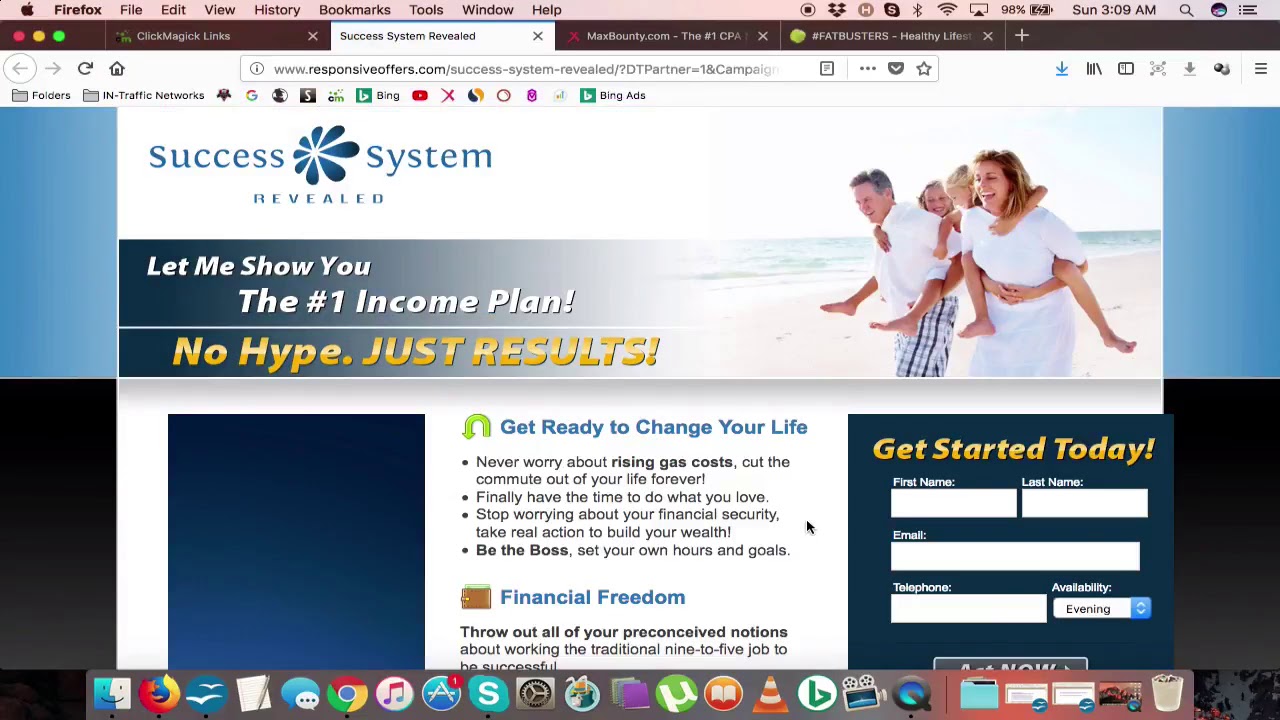Open App Store from the Dock
Image resolution: width=1280 pixels, height=720 pixels.
(441, 694)
